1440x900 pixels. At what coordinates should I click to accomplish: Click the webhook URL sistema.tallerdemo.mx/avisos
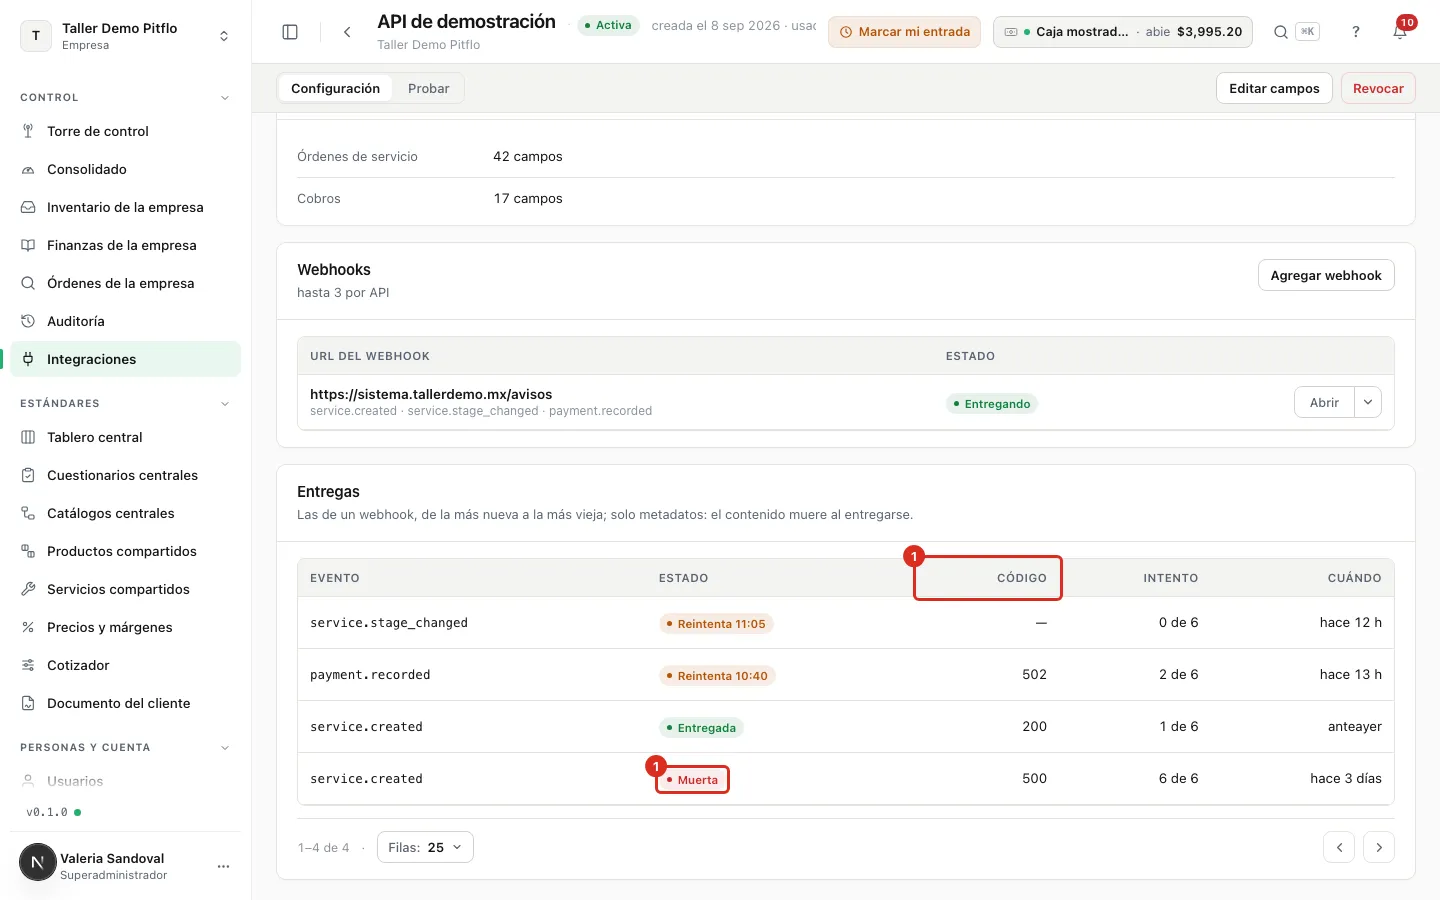(x=431, y=394)
